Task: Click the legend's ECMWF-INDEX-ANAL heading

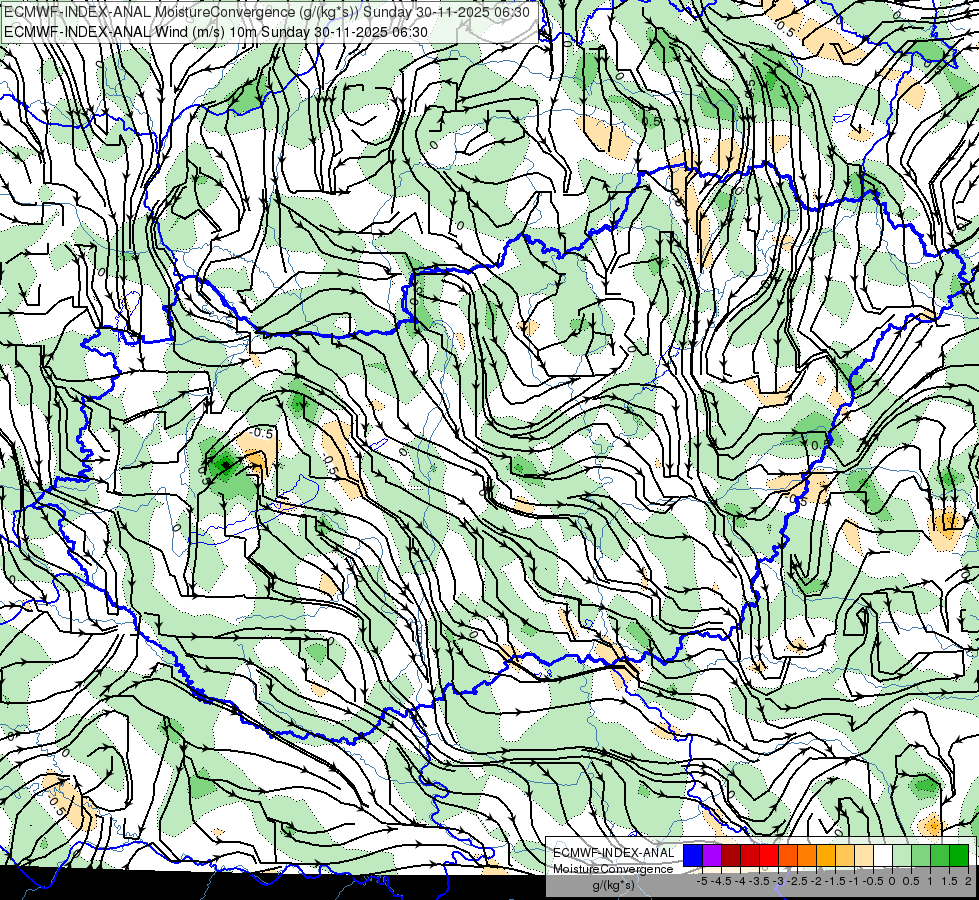Action: point(613,853)
